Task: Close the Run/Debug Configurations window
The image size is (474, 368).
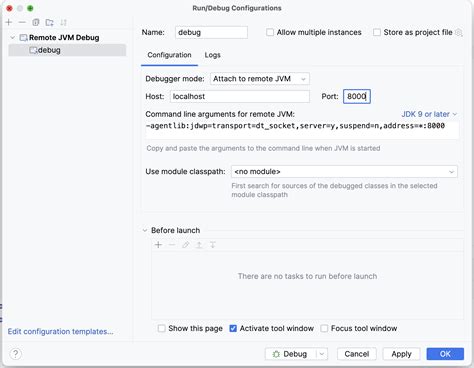Action: tap(9, 8)
